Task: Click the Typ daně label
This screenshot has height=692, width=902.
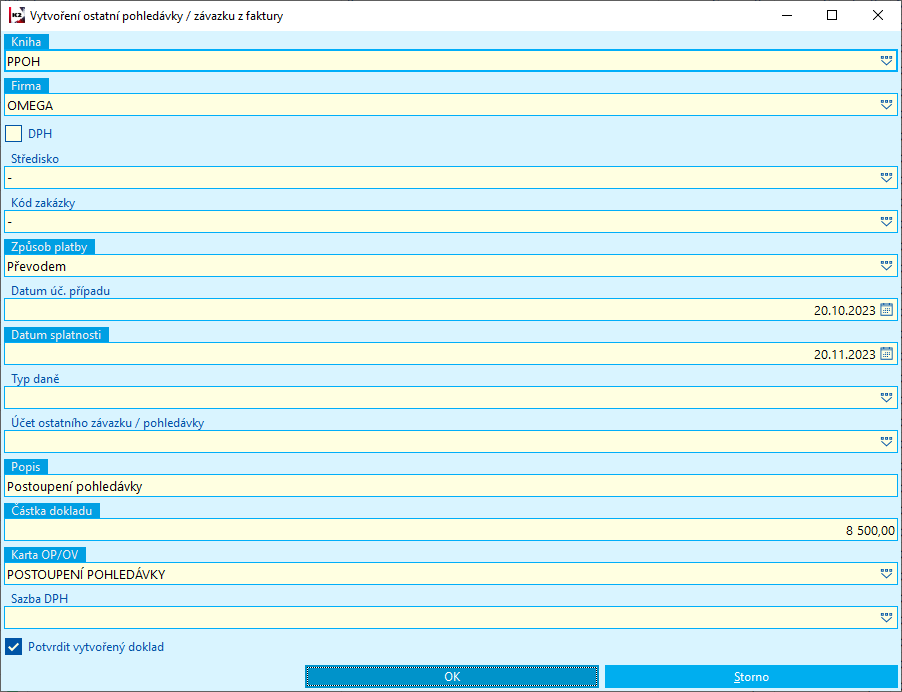Action: tap(35, 379)
